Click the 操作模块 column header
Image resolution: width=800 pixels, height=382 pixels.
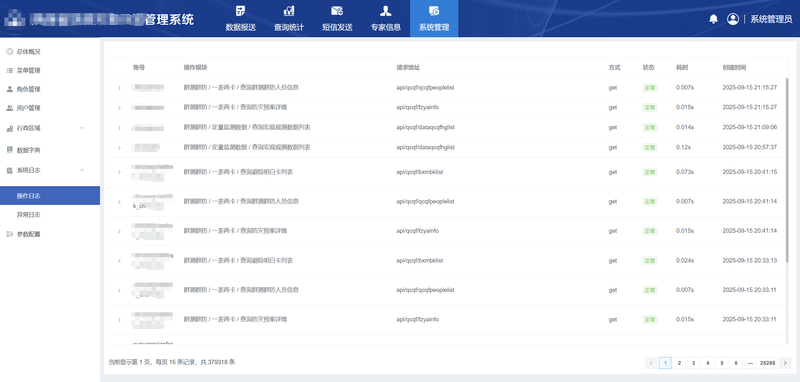point(195,67)
